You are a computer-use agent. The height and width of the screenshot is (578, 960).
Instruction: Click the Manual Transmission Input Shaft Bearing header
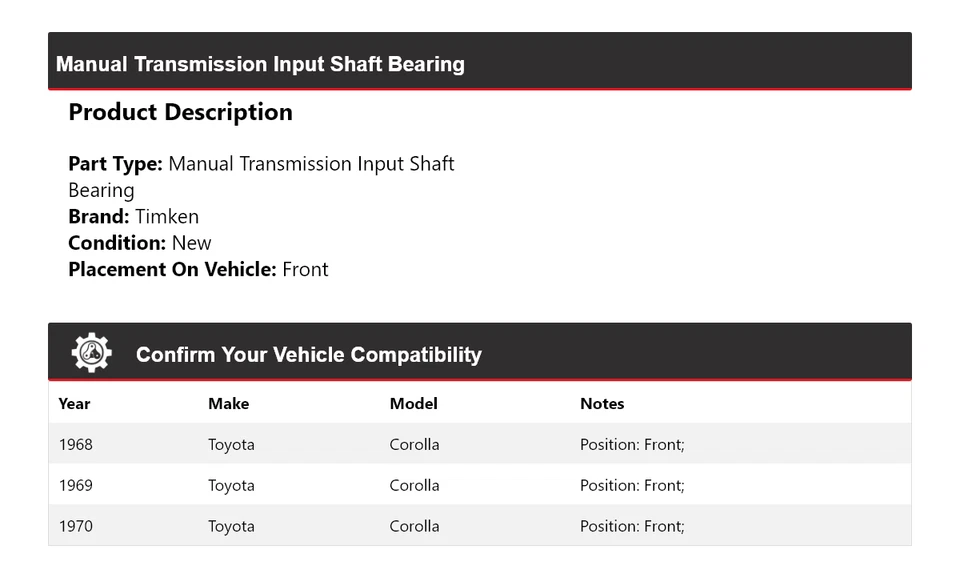coord(260,64)
